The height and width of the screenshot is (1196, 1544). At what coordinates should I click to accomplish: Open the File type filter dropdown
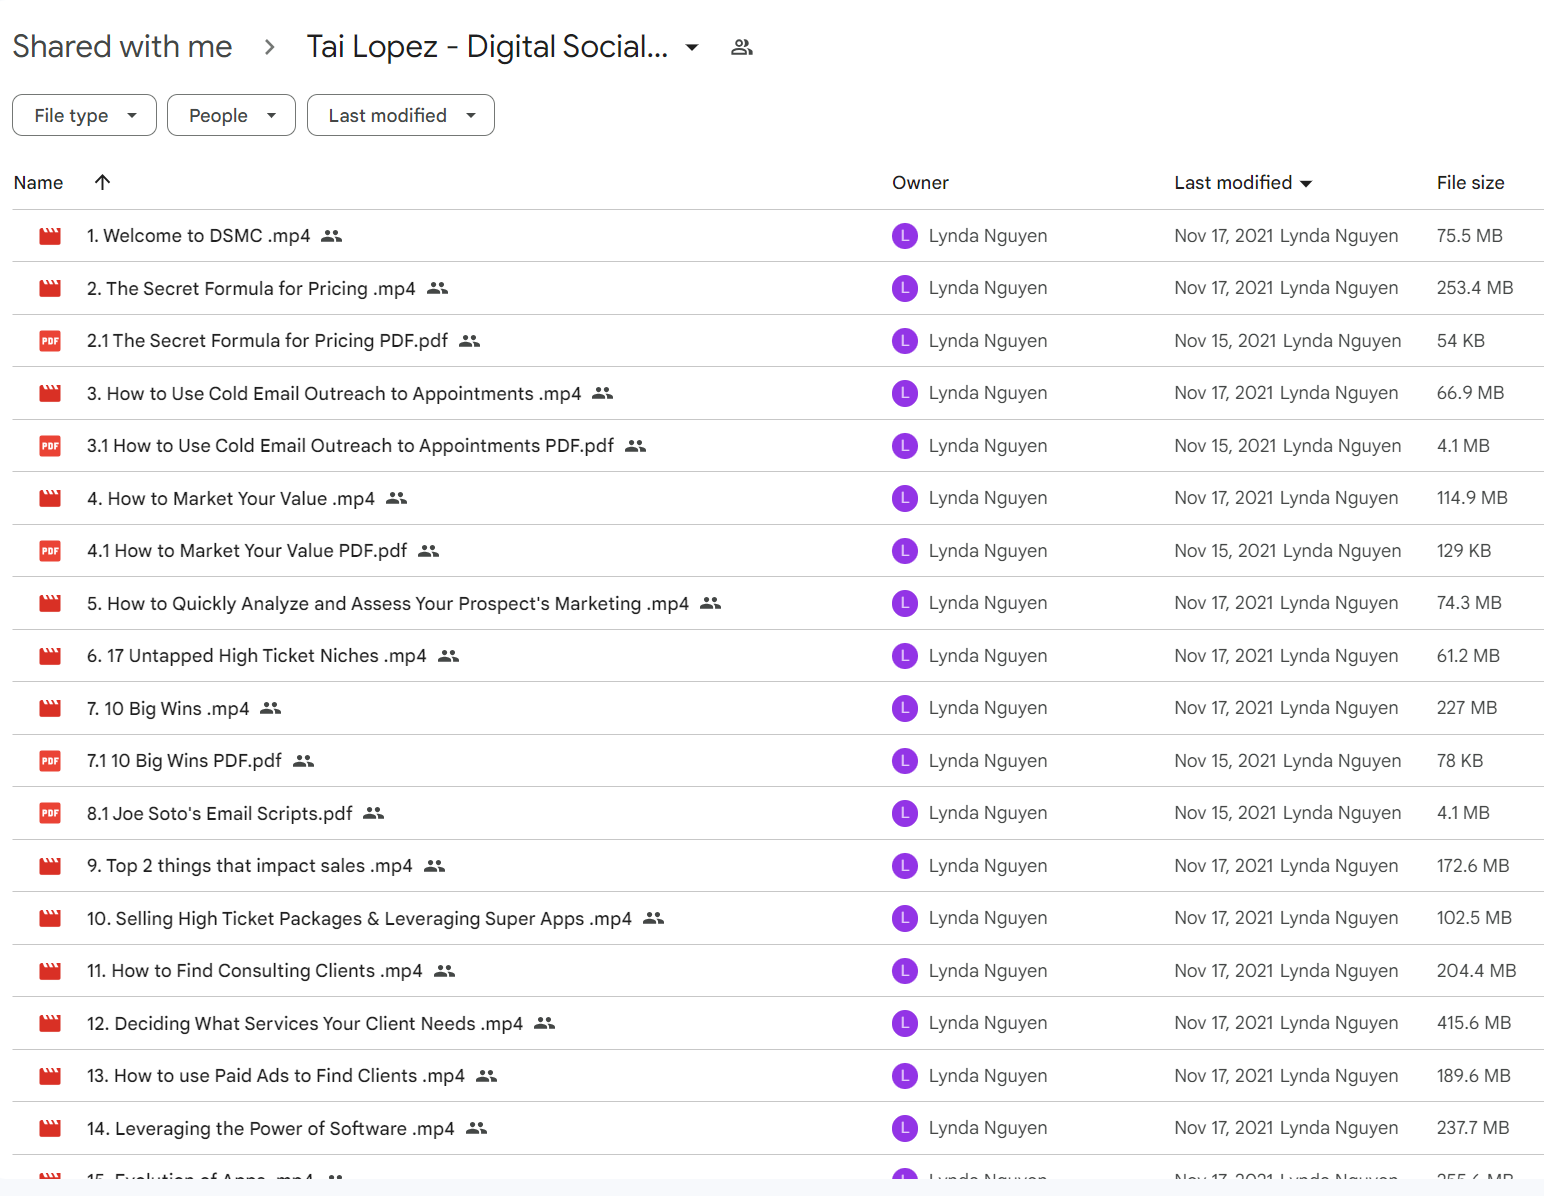84,115
